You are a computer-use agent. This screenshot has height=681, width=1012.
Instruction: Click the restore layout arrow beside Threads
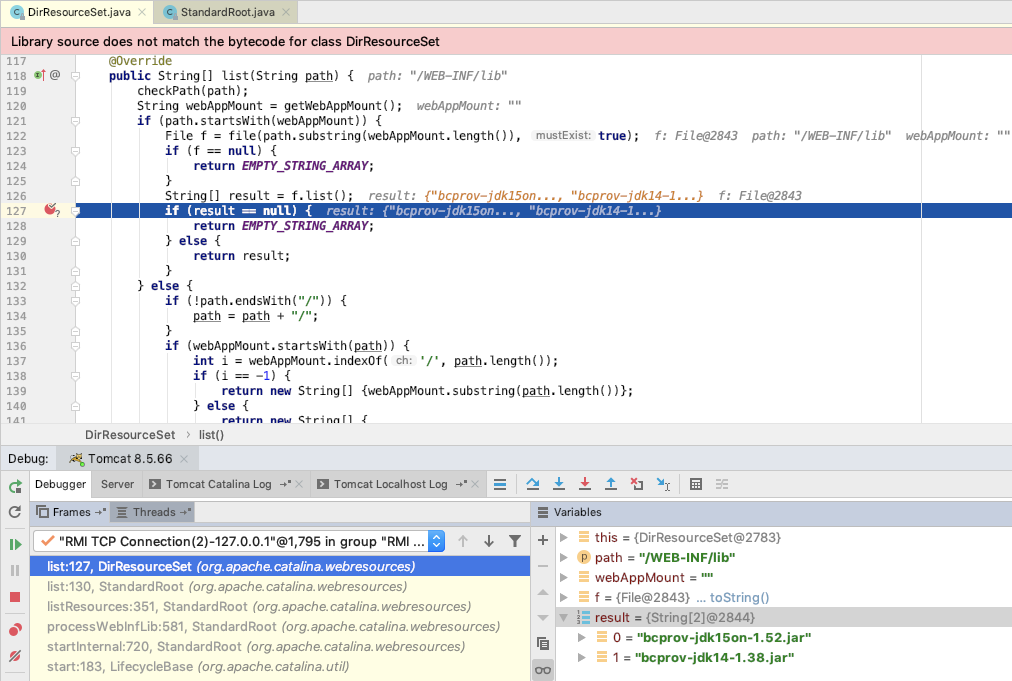pos(185,512)
